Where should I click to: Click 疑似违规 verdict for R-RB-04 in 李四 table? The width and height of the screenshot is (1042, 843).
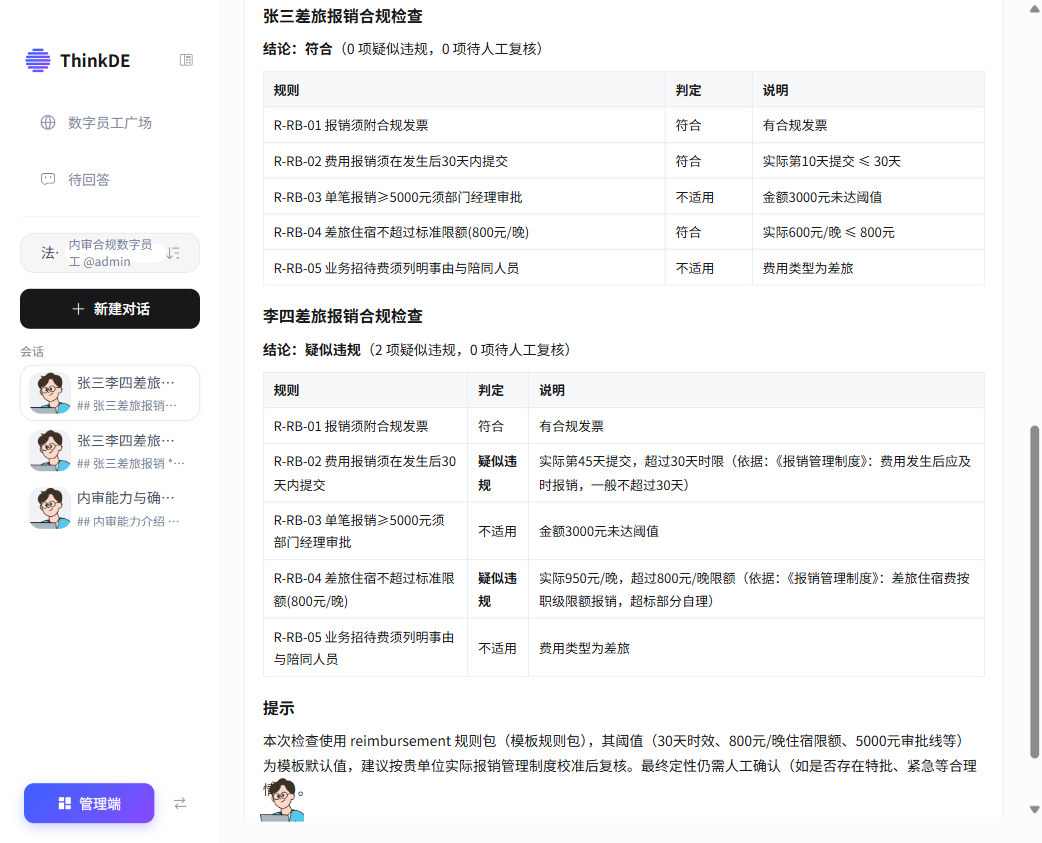498,589
